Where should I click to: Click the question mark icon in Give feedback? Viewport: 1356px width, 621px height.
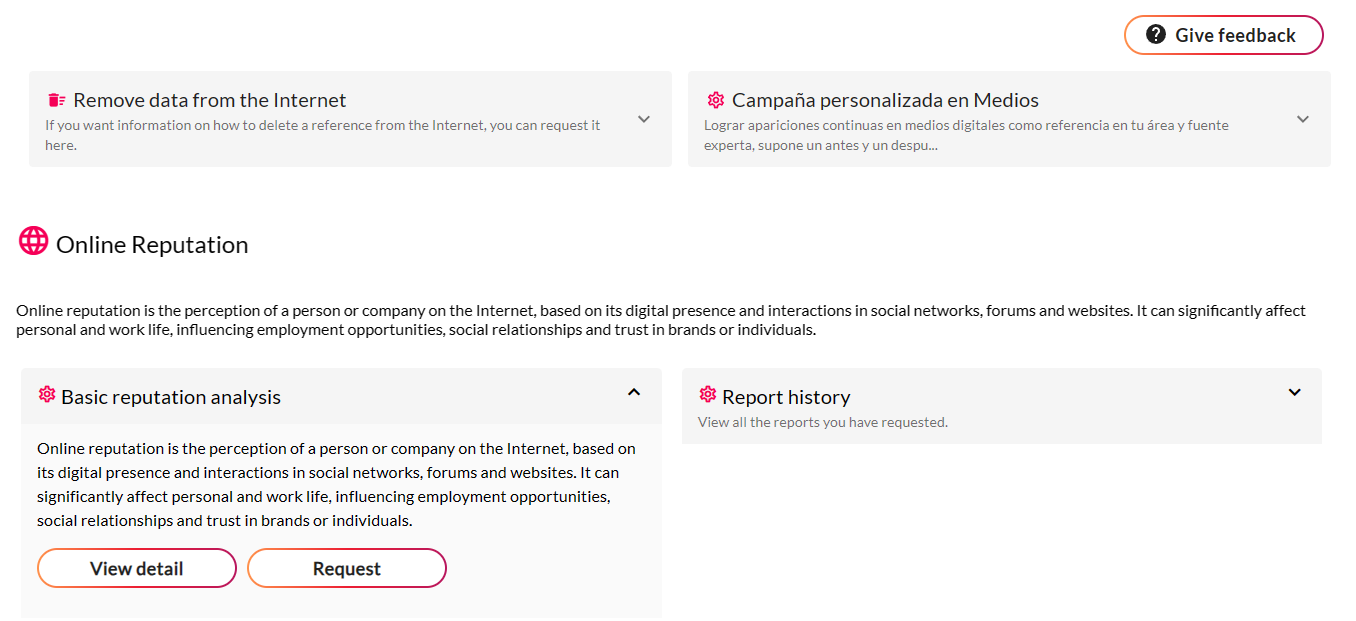tap(1156, 35)
